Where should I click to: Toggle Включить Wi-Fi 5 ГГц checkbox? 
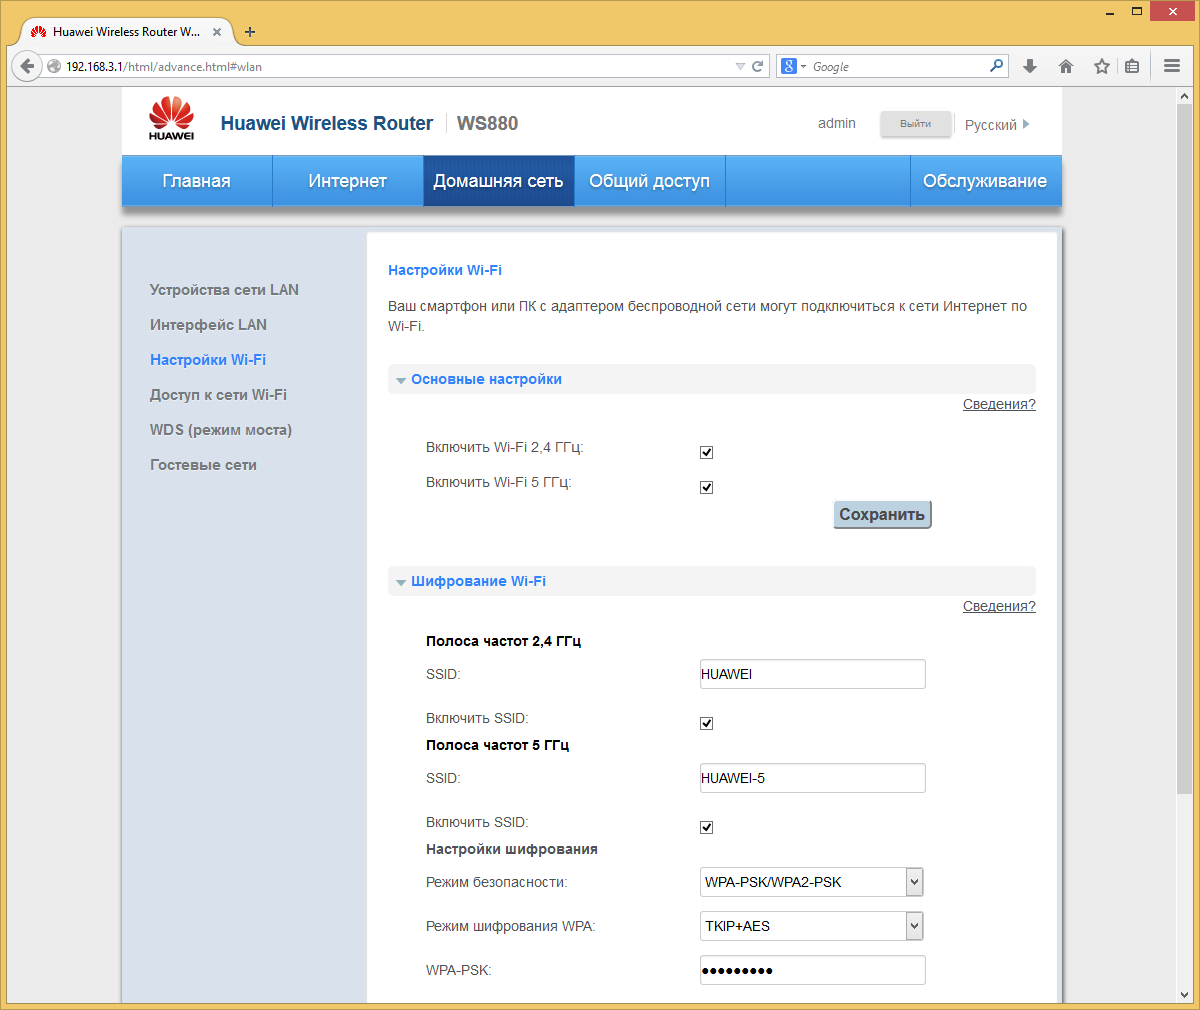706,487
